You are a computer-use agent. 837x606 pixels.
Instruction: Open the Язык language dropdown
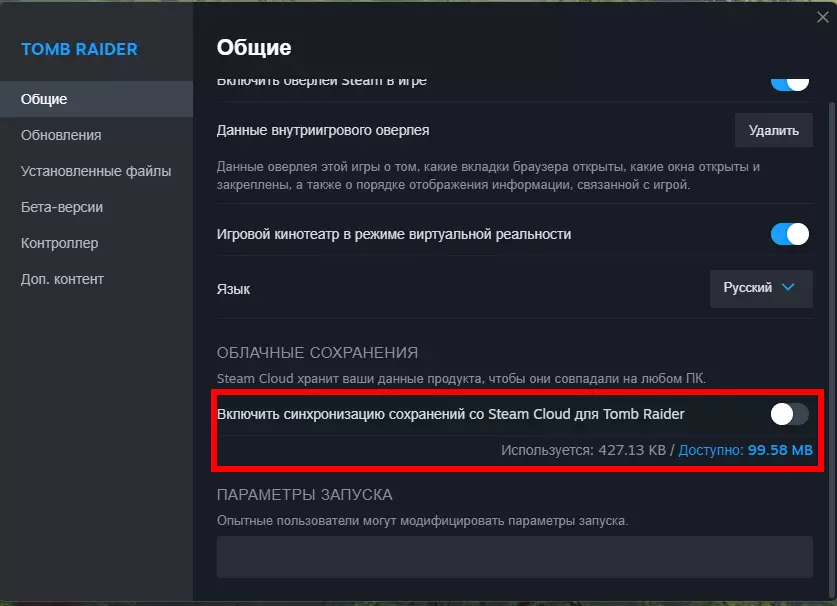click(x=760, y=288)
